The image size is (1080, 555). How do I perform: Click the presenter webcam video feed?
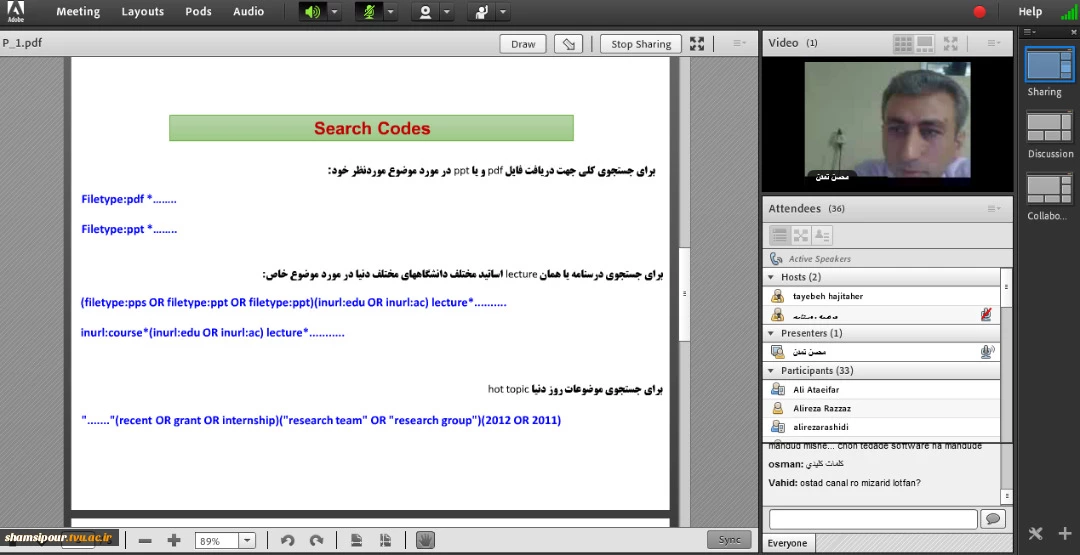pos(888,121)
